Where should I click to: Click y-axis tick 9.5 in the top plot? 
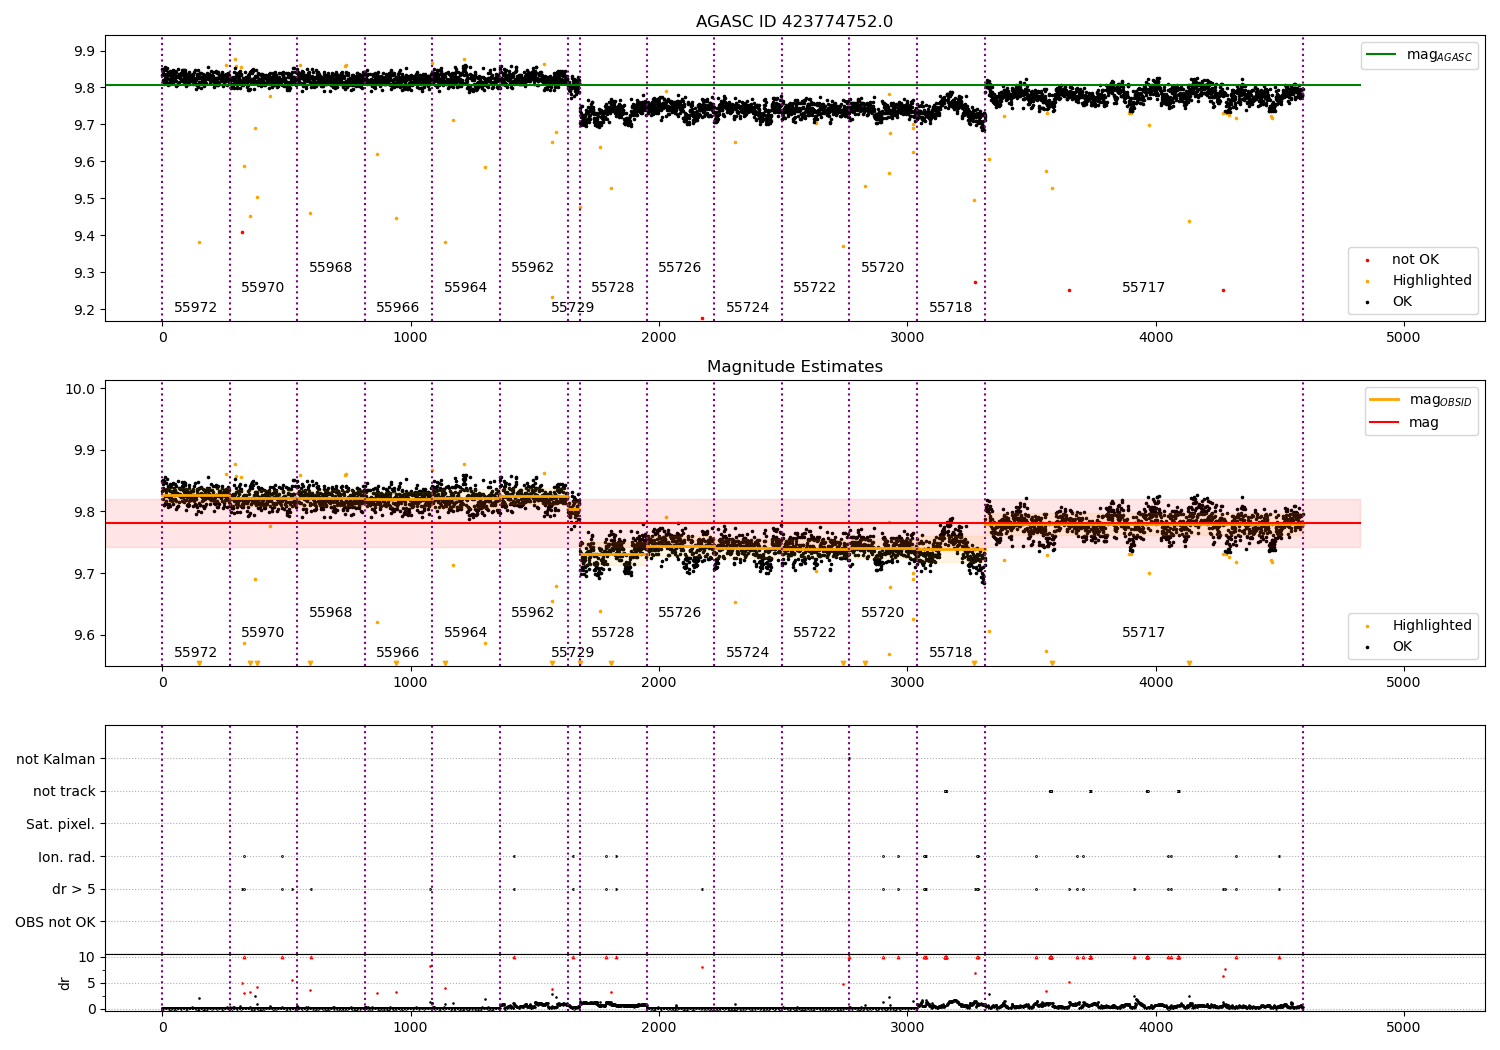(85, 199)
